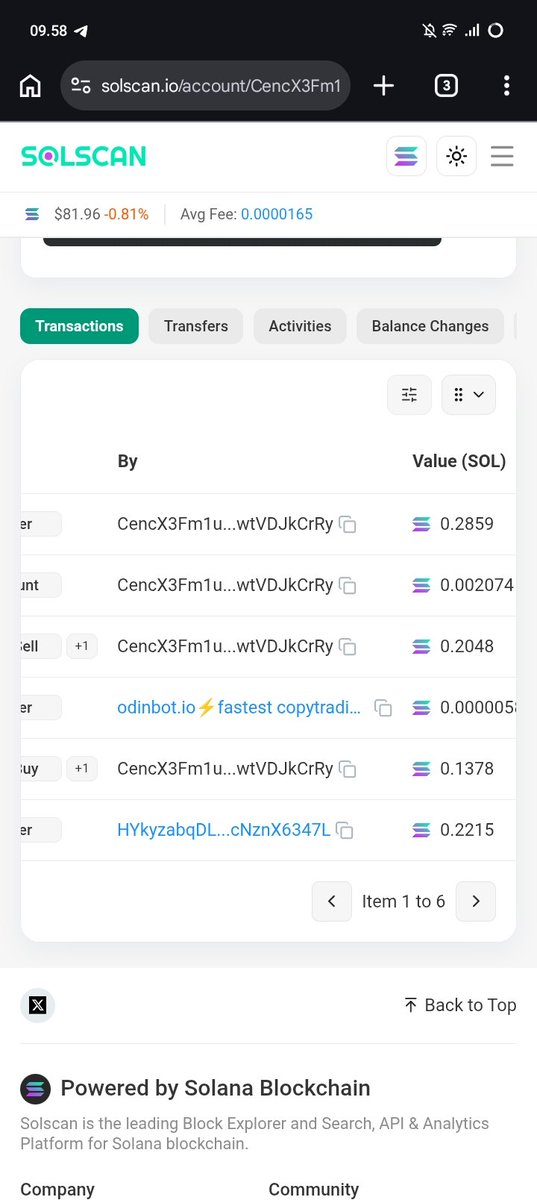The height and width of the screenshot is (1200, 537).
Task: Click the 0.2215 SOL value
Action: [467, 830]
